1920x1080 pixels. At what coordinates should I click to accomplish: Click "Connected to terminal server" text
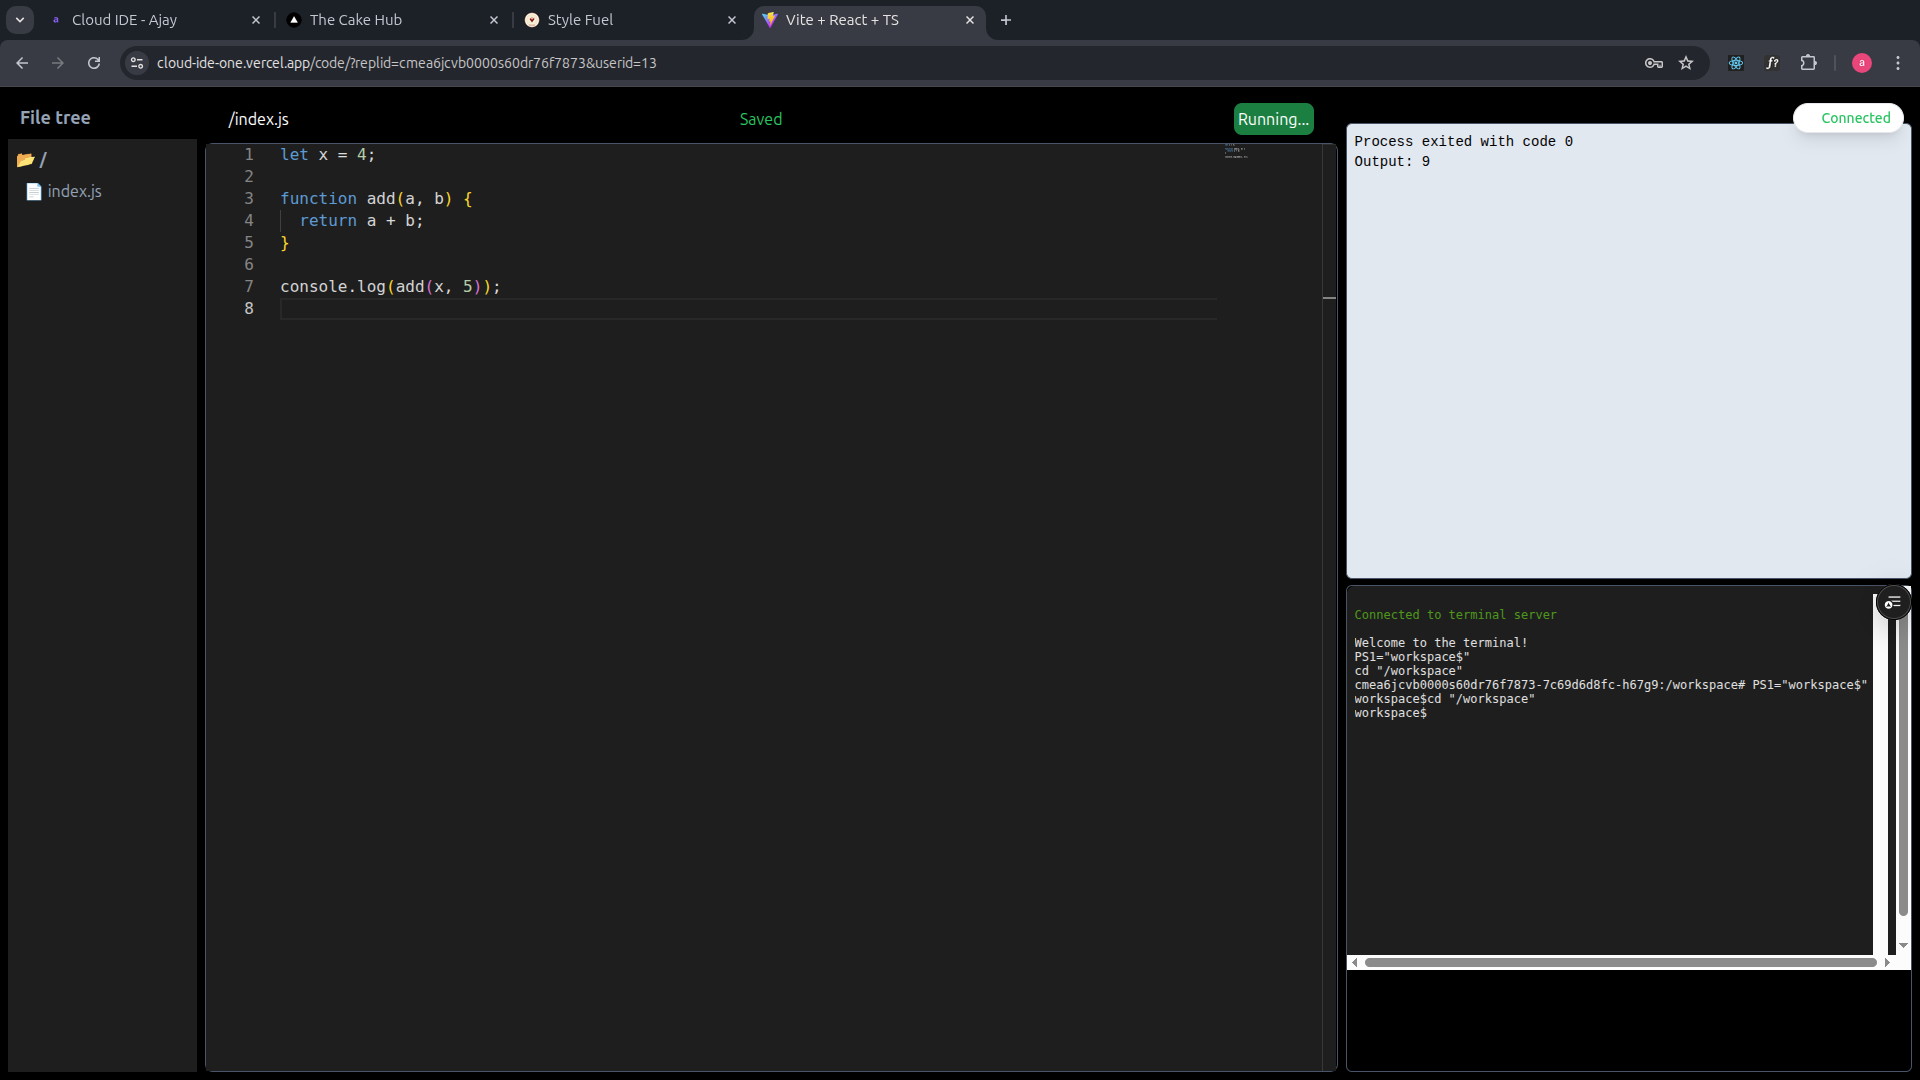click(1455, 615)
